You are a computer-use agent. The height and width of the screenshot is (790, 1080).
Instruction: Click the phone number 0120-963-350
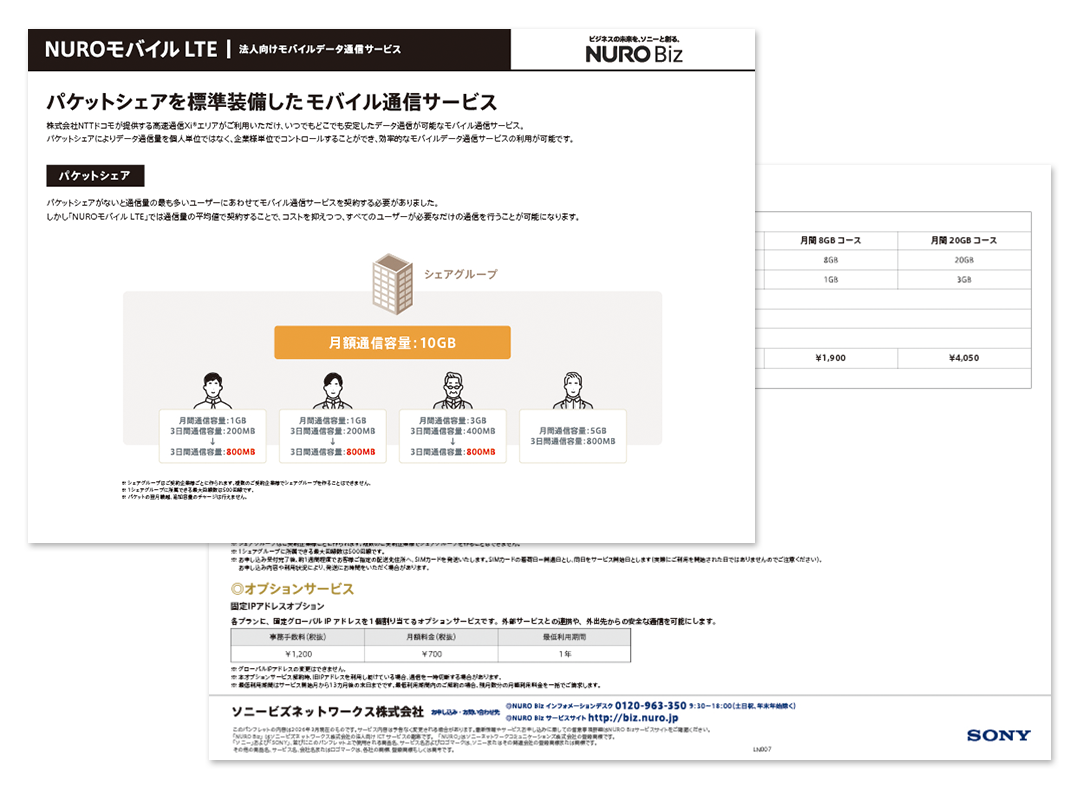(650, 705)
